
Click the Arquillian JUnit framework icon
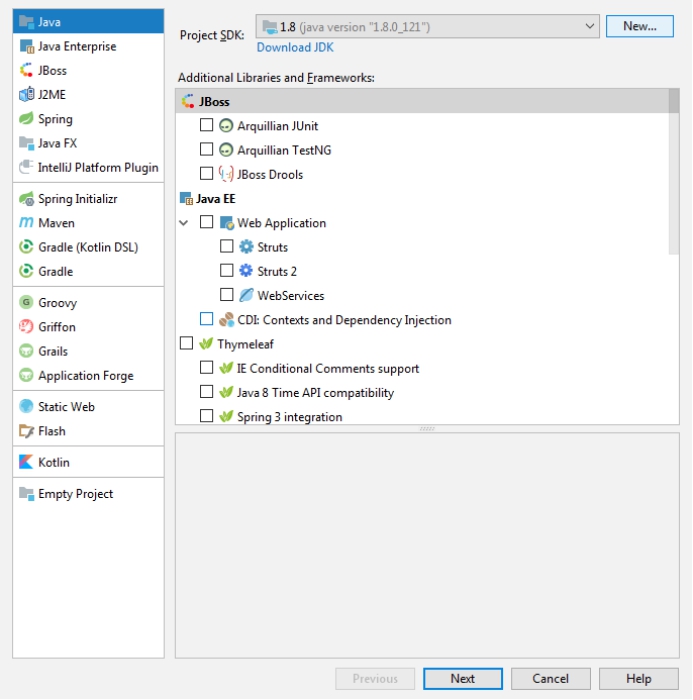tap(226, 125)
